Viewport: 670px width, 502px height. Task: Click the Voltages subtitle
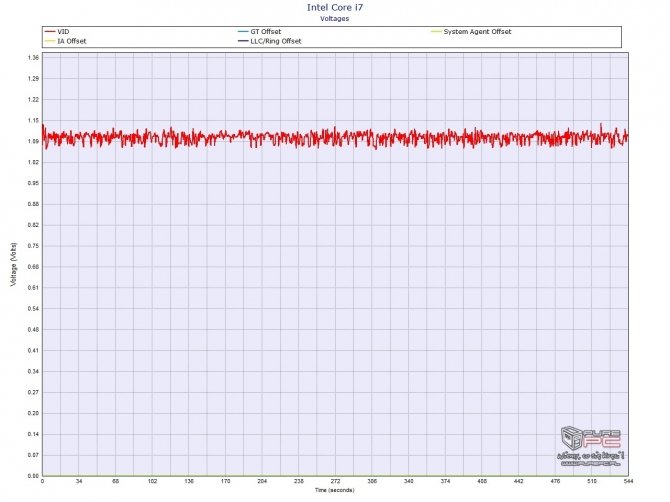335,18
